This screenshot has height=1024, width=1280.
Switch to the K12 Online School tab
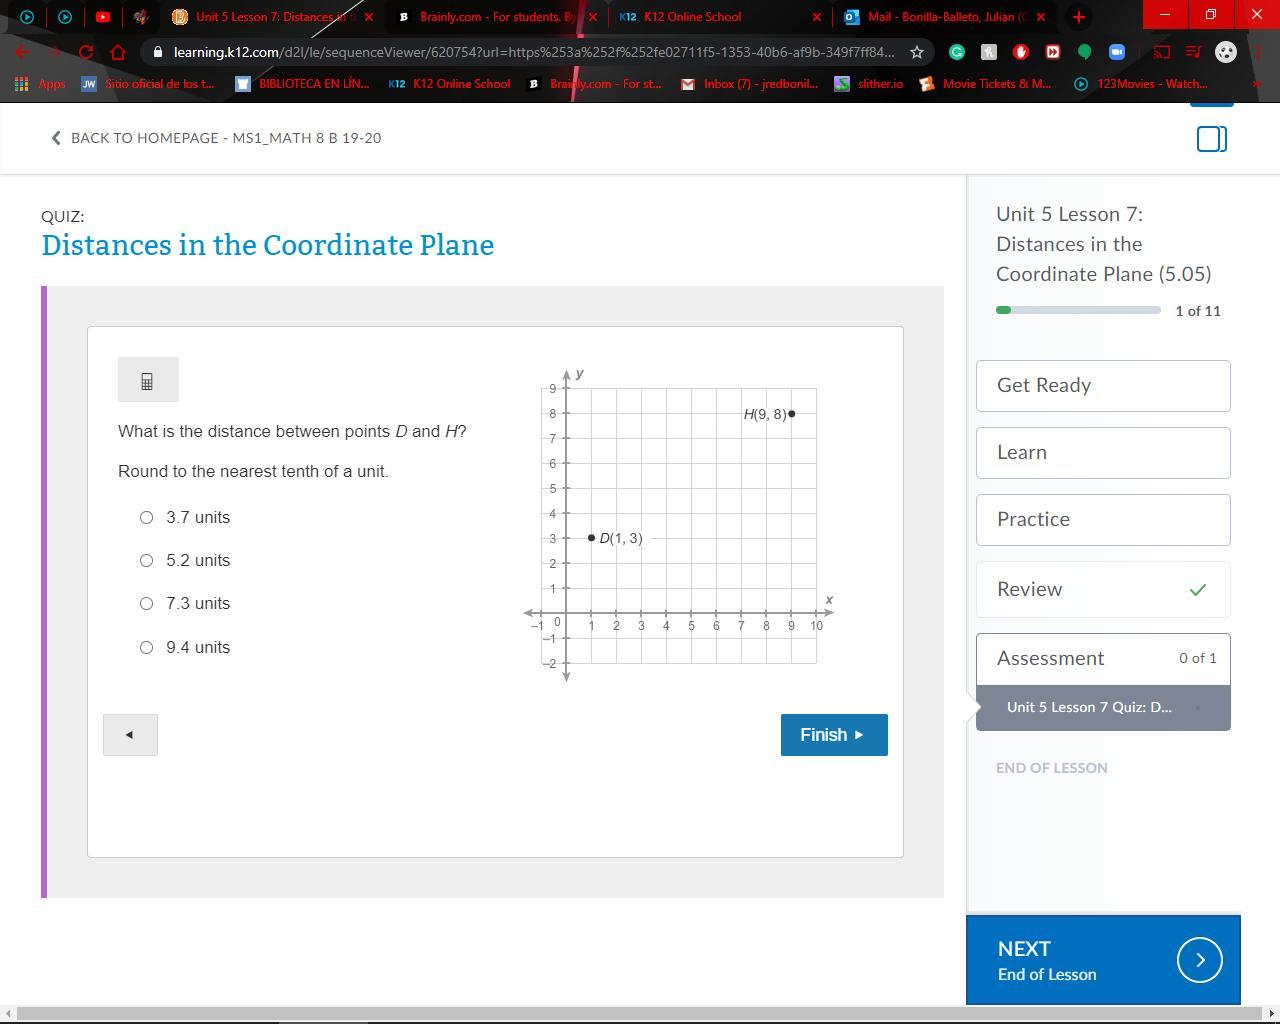pos(700,17)
